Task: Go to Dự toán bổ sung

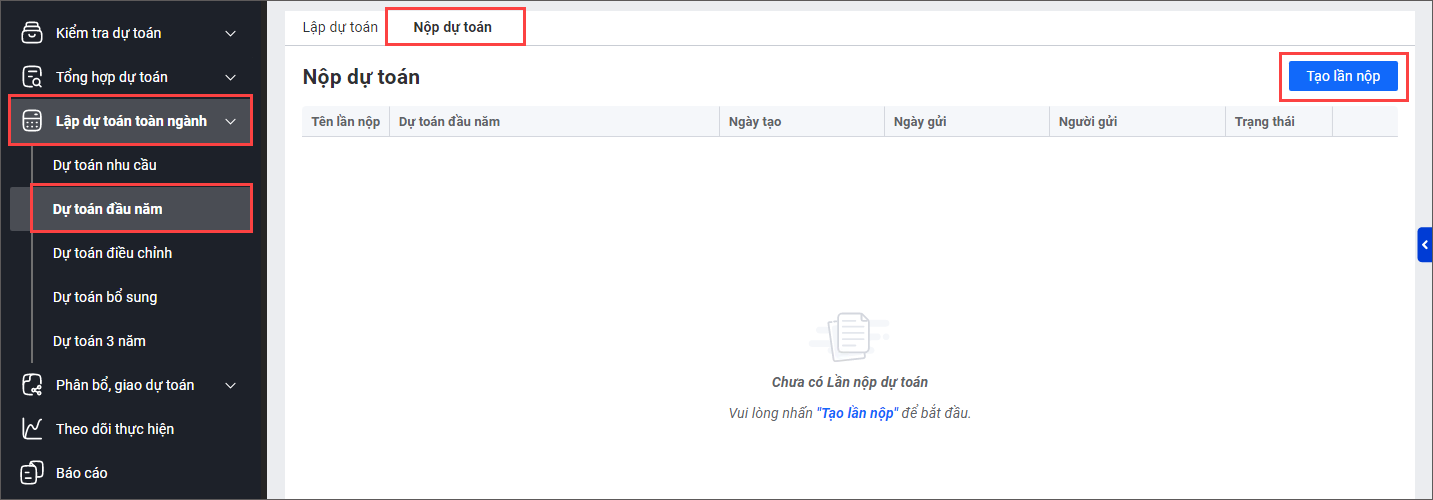Action: pyautogui.click(x=105, y=297)
